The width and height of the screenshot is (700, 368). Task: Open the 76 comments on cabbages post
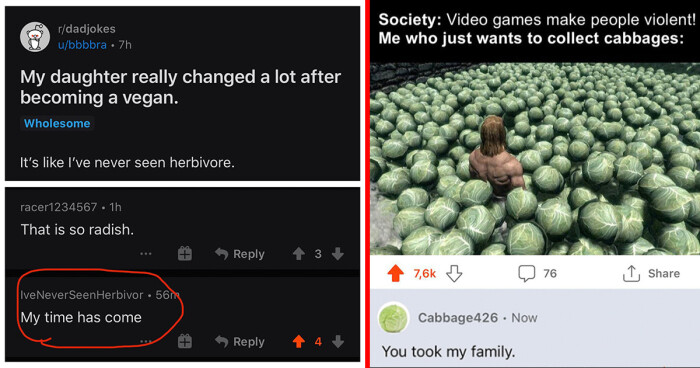coord(538,273)
